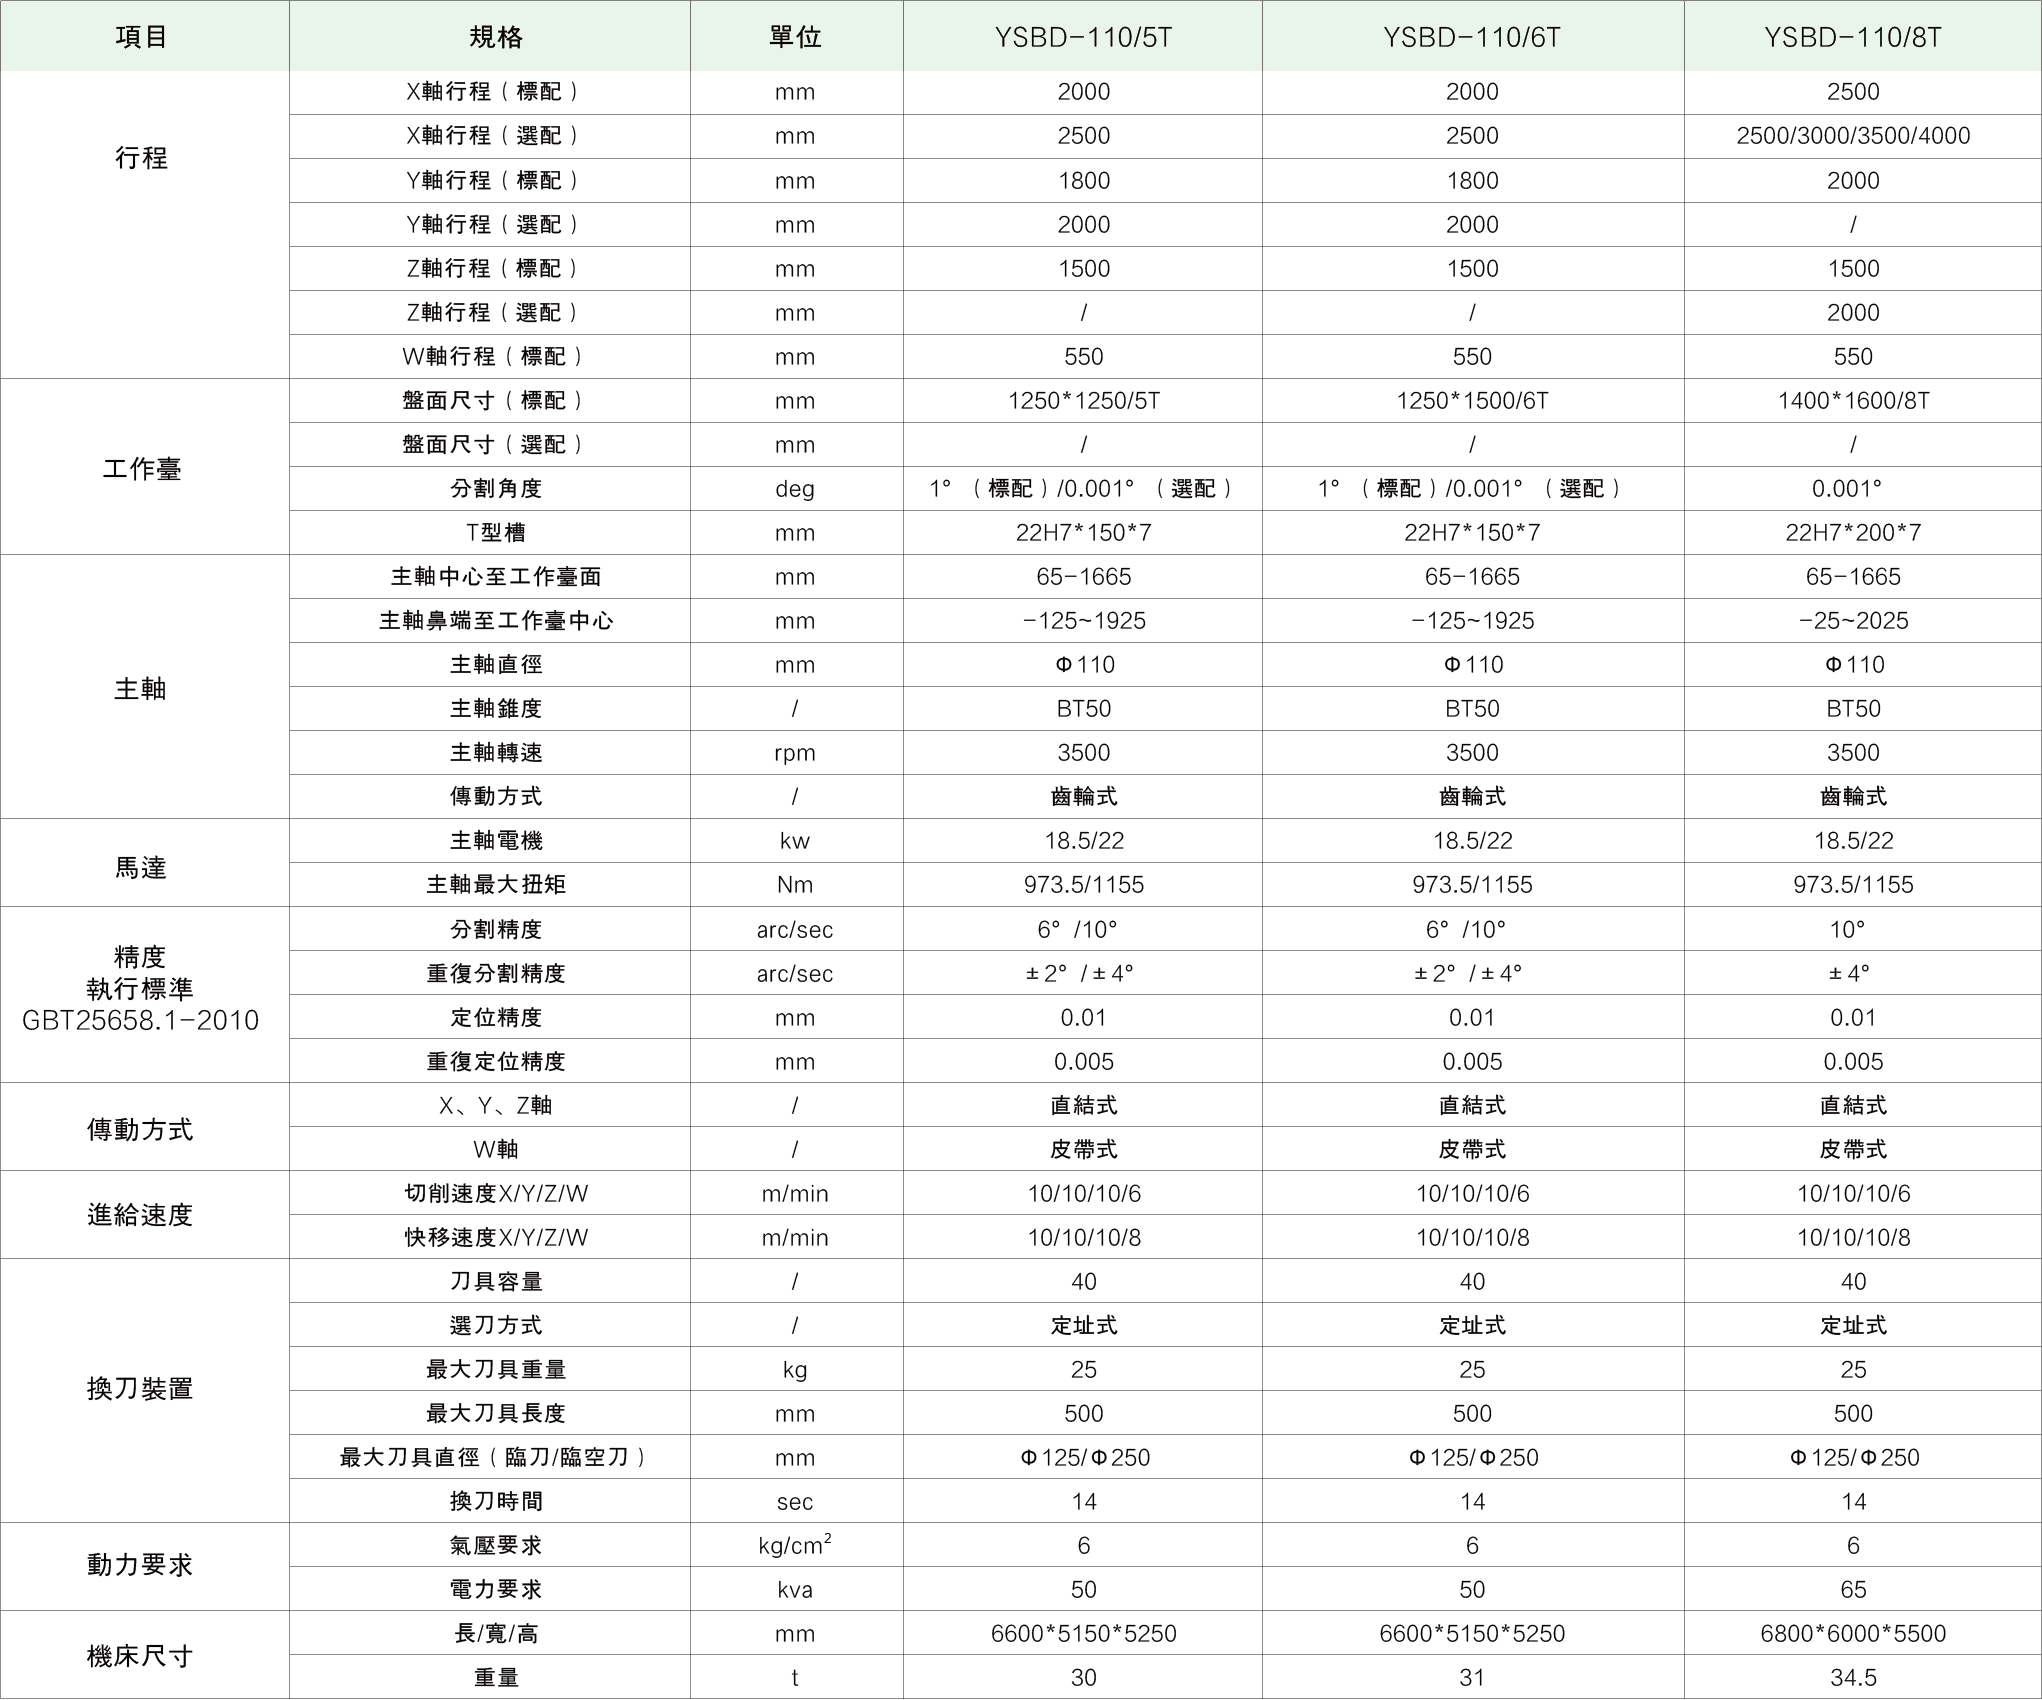Click the 機床尺寸 category cell
This screenshot has width=2042, height=1700.
click(x=141, y=1655)
